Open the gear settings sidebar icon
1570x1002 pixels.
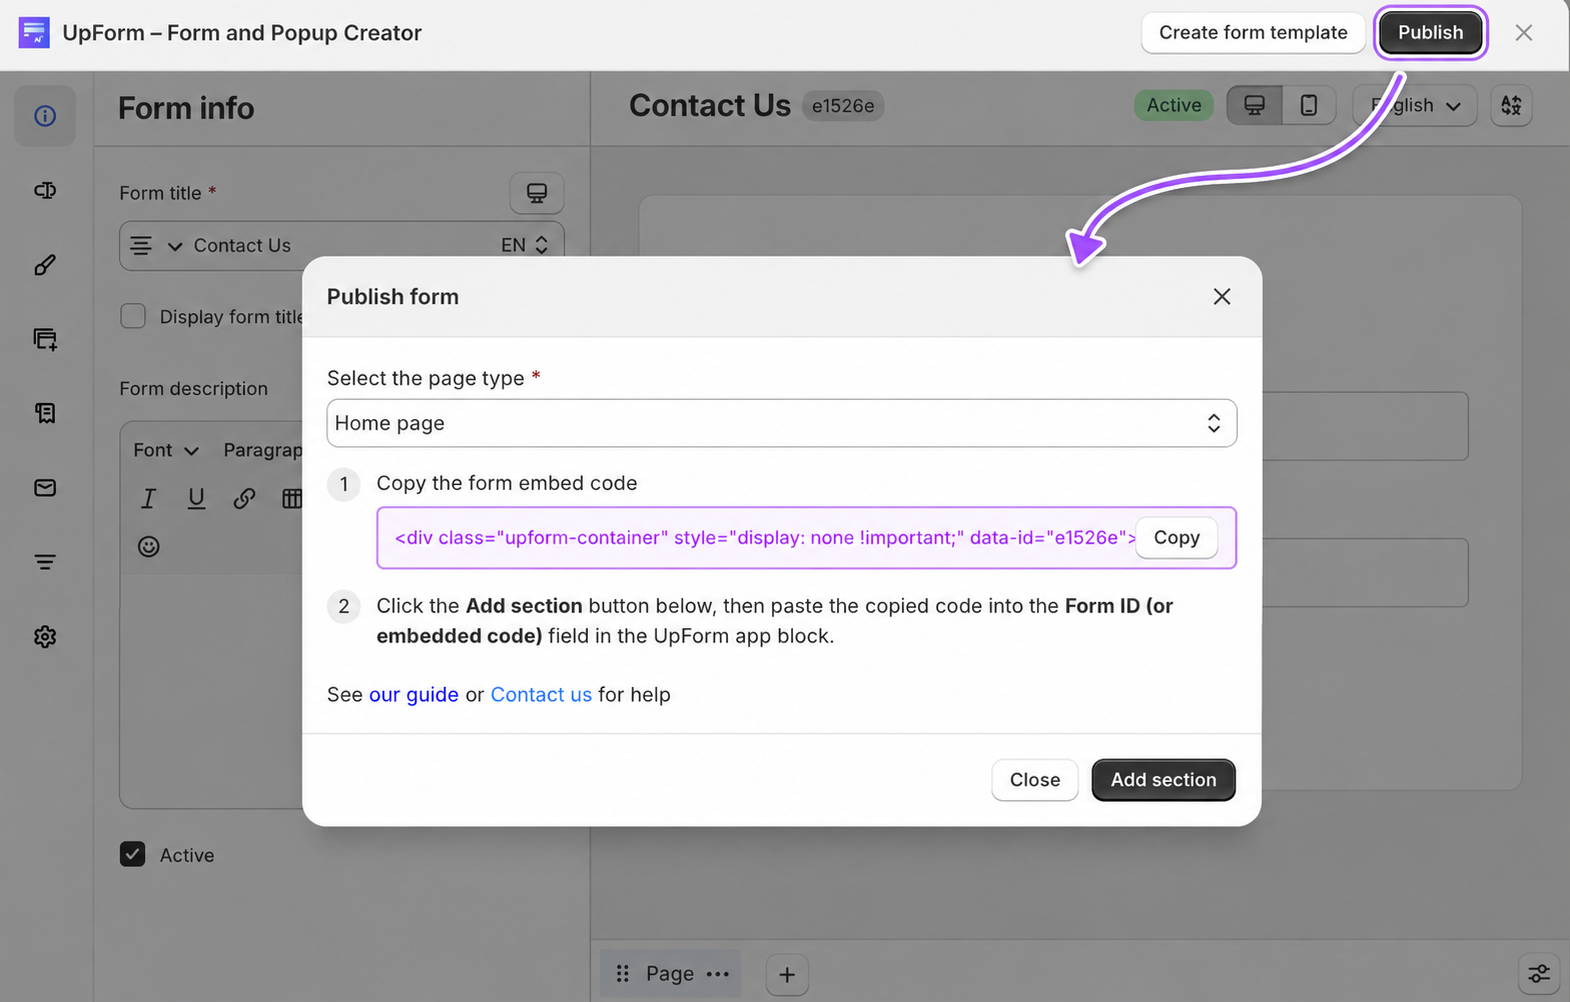coord(45,637)
